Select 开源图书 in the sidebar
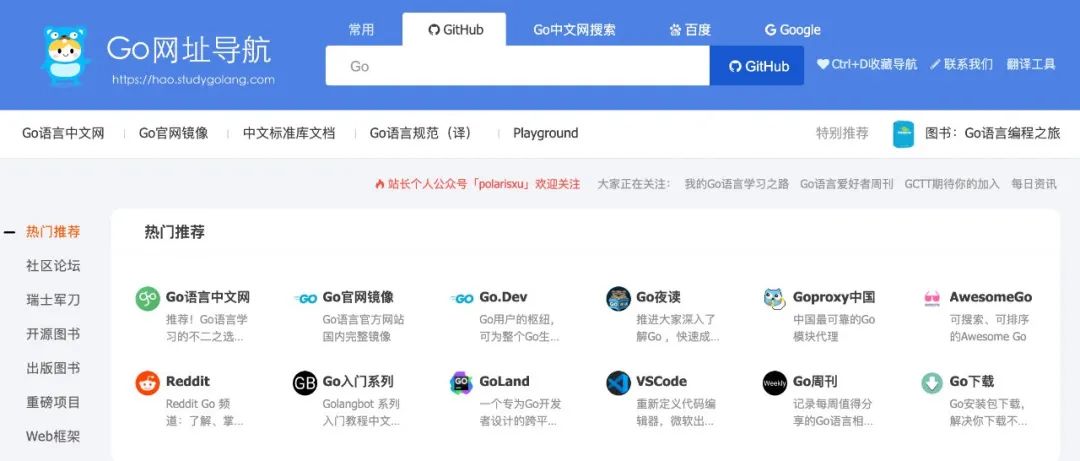The image size is (1080, 461). (53, 334)
